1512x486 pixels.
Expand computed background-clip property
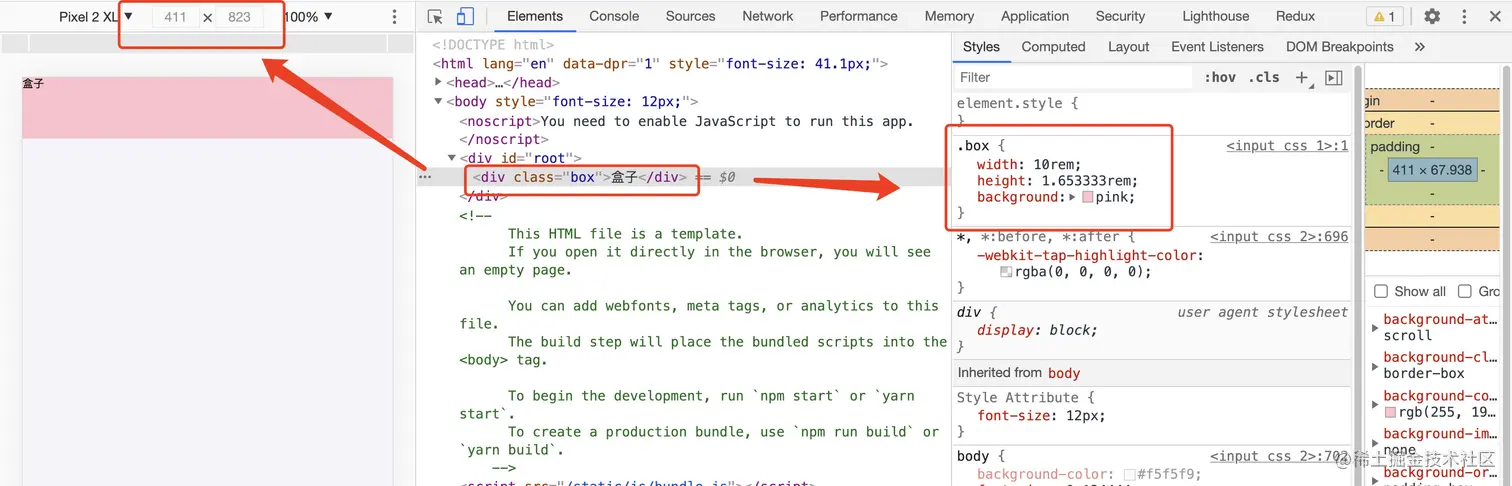1377,366
